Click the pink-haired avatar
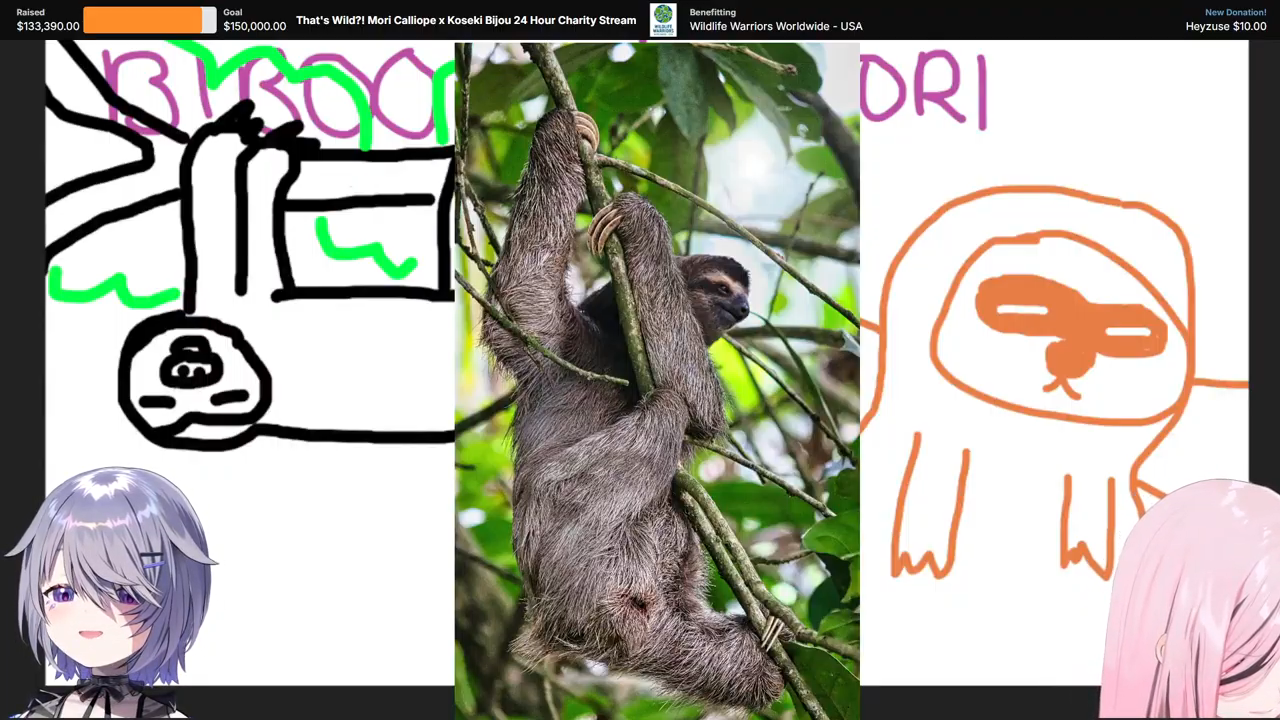Image resolution: width=1280 pixels, height=720 pixels. tap(1192, 600)
